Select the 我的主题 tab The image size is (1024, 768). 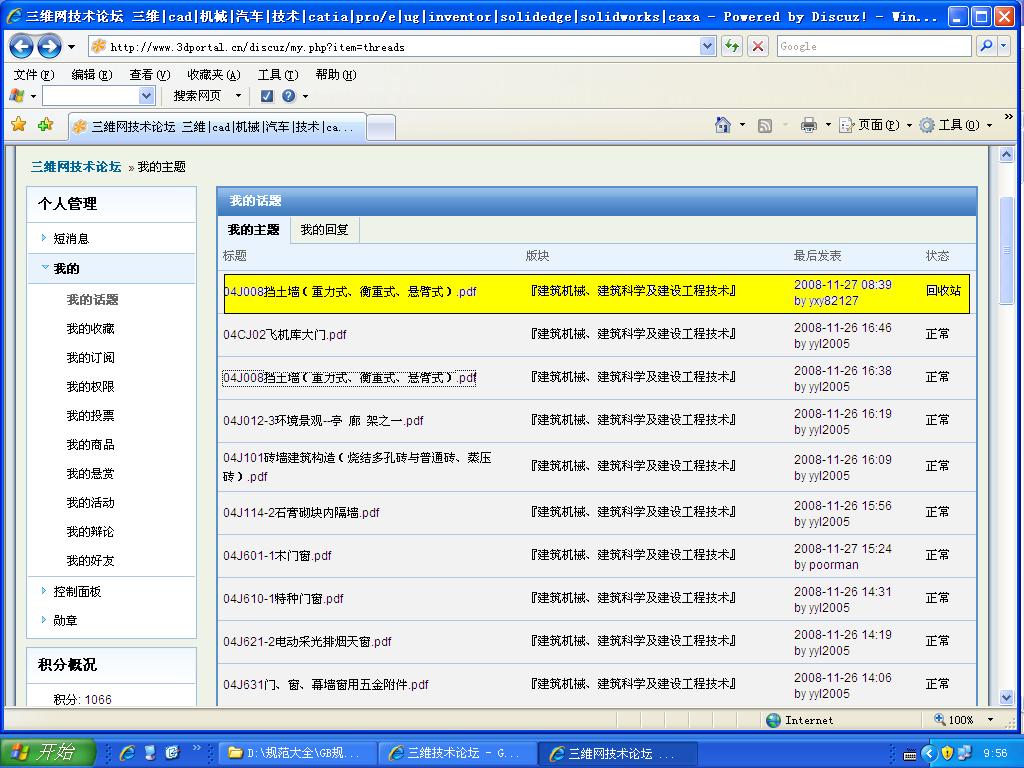pos(253,230)
